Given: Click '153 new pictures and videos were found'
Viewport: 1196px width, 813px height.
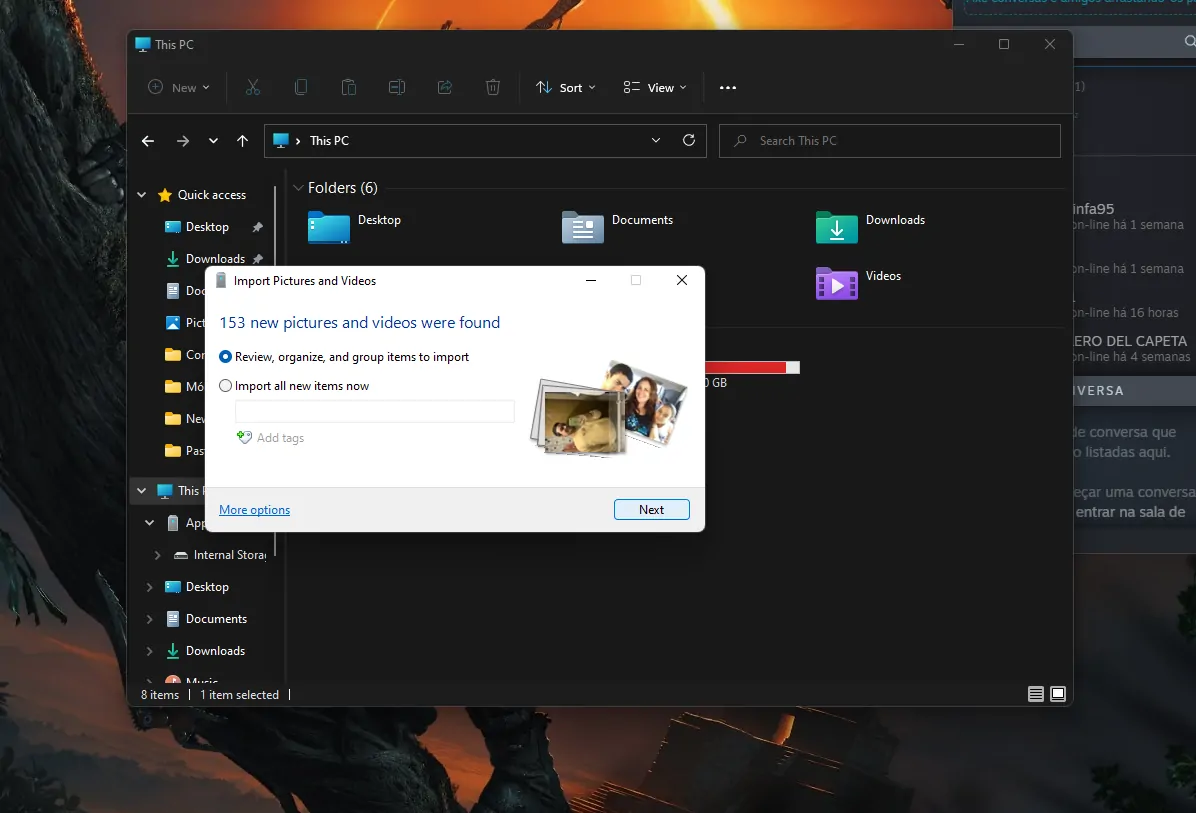Looking at the screenshot, I should tap(359, 323).
